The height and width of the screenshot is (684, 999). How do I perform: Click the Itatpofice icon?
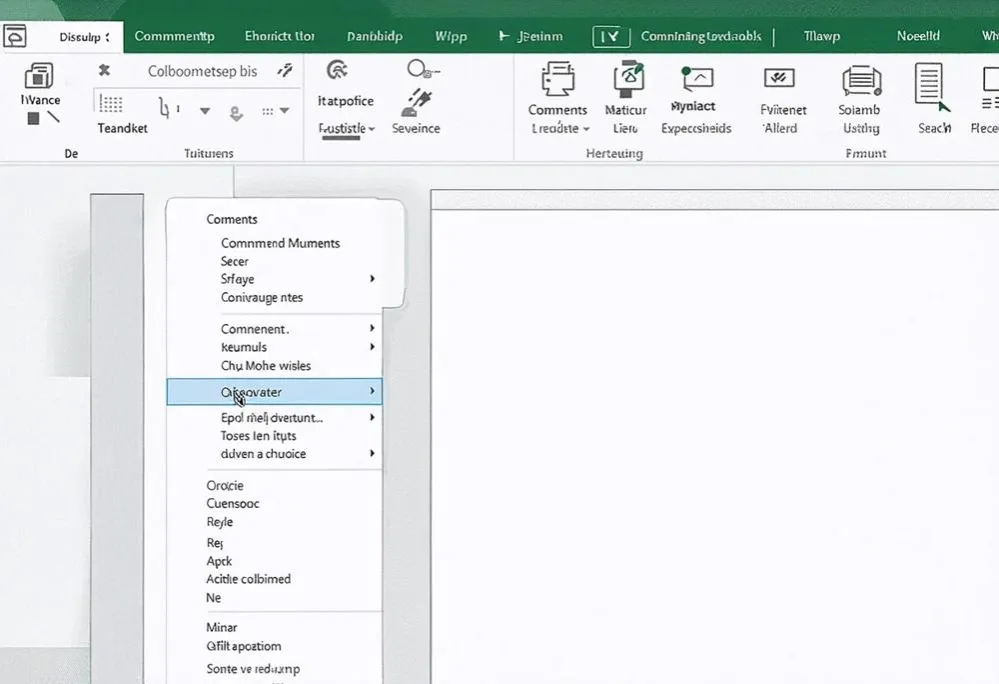click(338, 70)
